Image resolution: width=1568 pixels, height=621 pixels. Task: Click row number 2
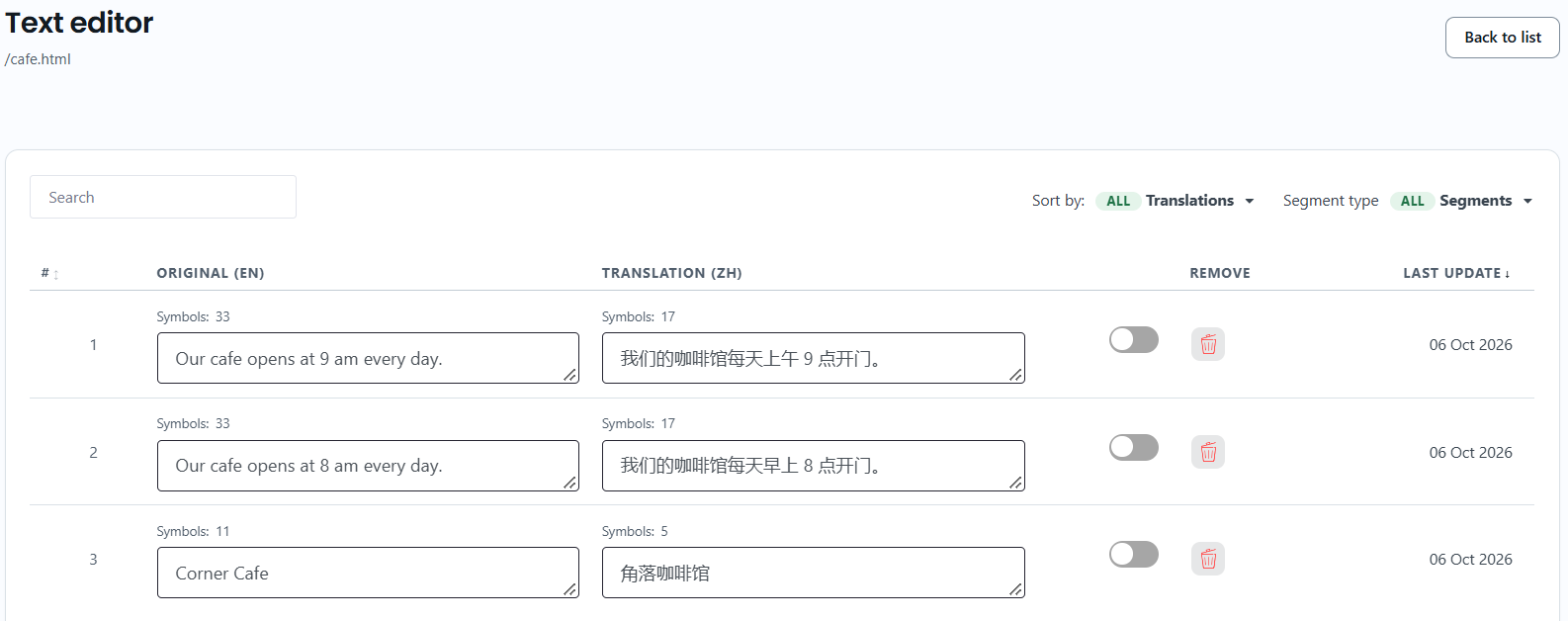93,452
